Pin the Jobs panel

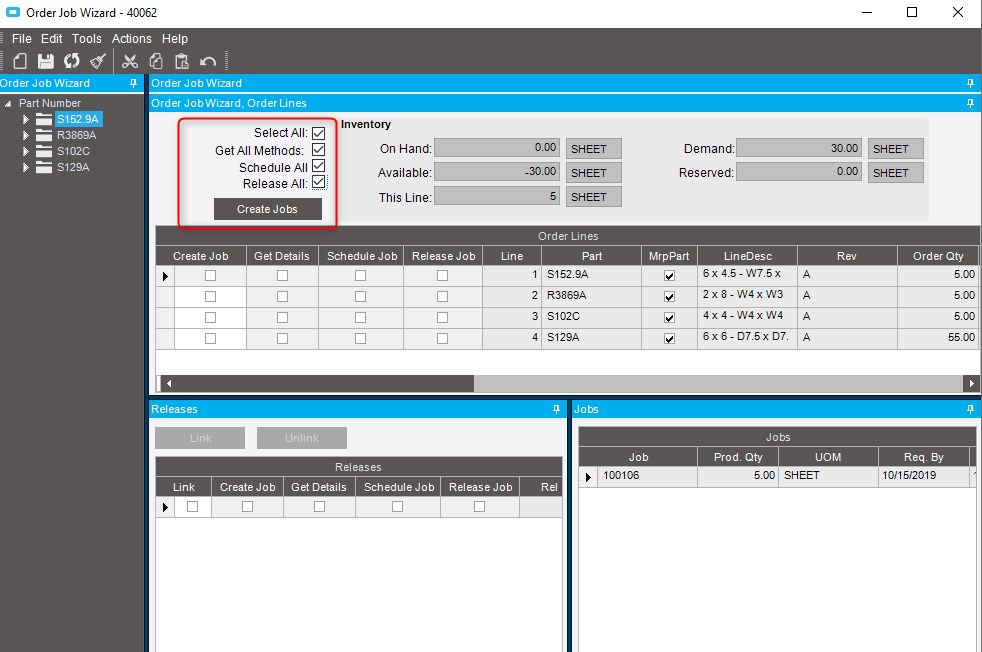(970, 409)
